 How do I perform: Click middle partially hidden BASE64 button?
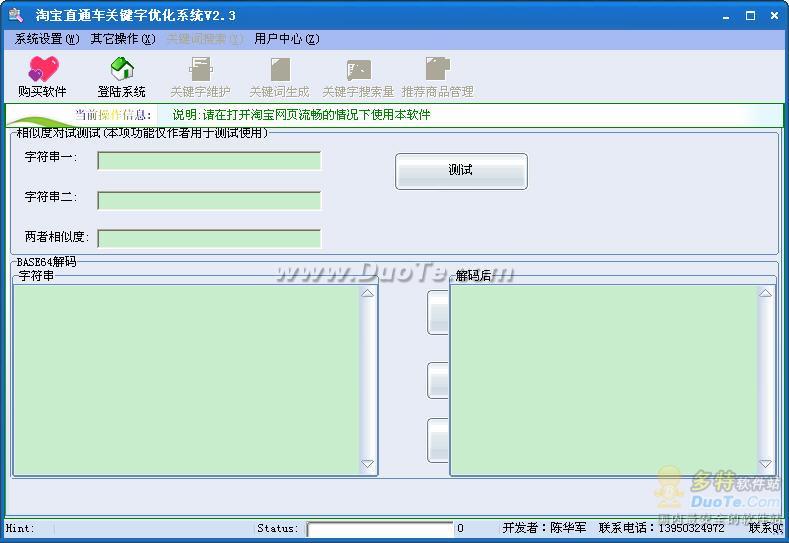pyautogui.click(x=438, y=380)
